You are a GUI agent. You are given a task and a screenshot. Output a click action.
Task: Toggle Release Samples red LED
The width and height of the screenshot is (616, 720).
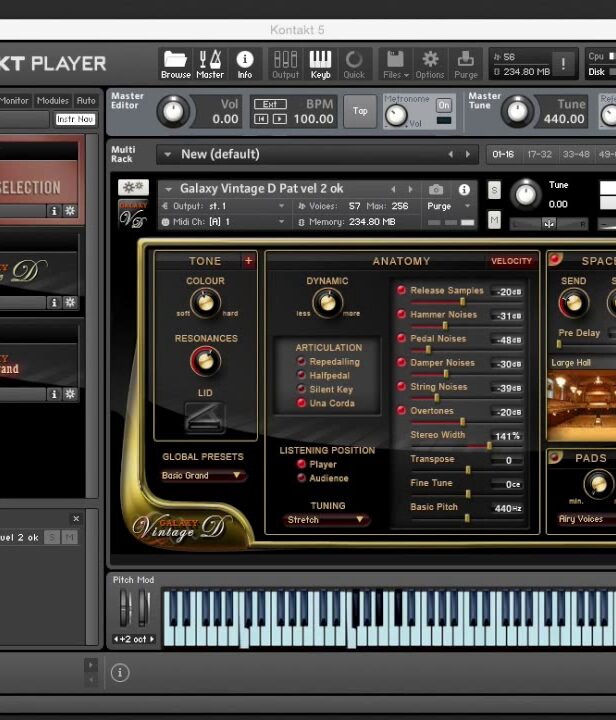401,290
